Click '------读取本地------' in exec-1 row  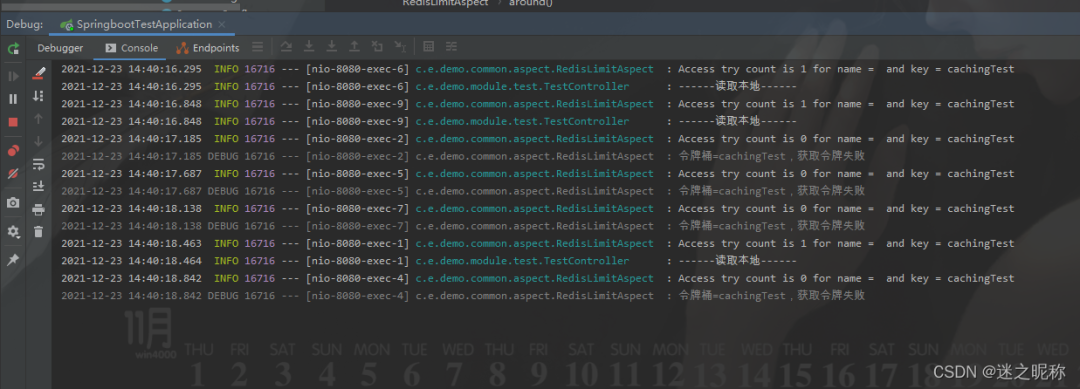point(737,261)
